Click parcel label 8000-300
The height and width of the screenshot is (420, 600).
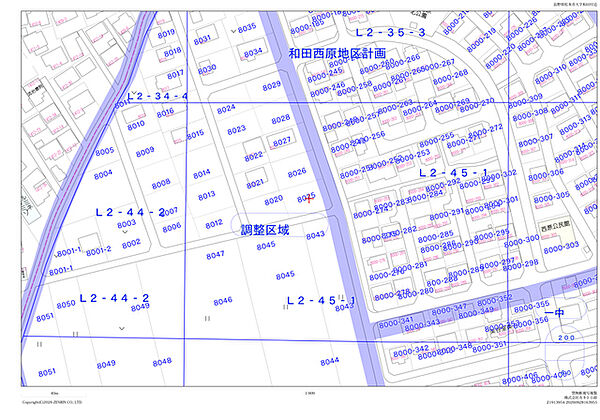[x=522, y=241]
